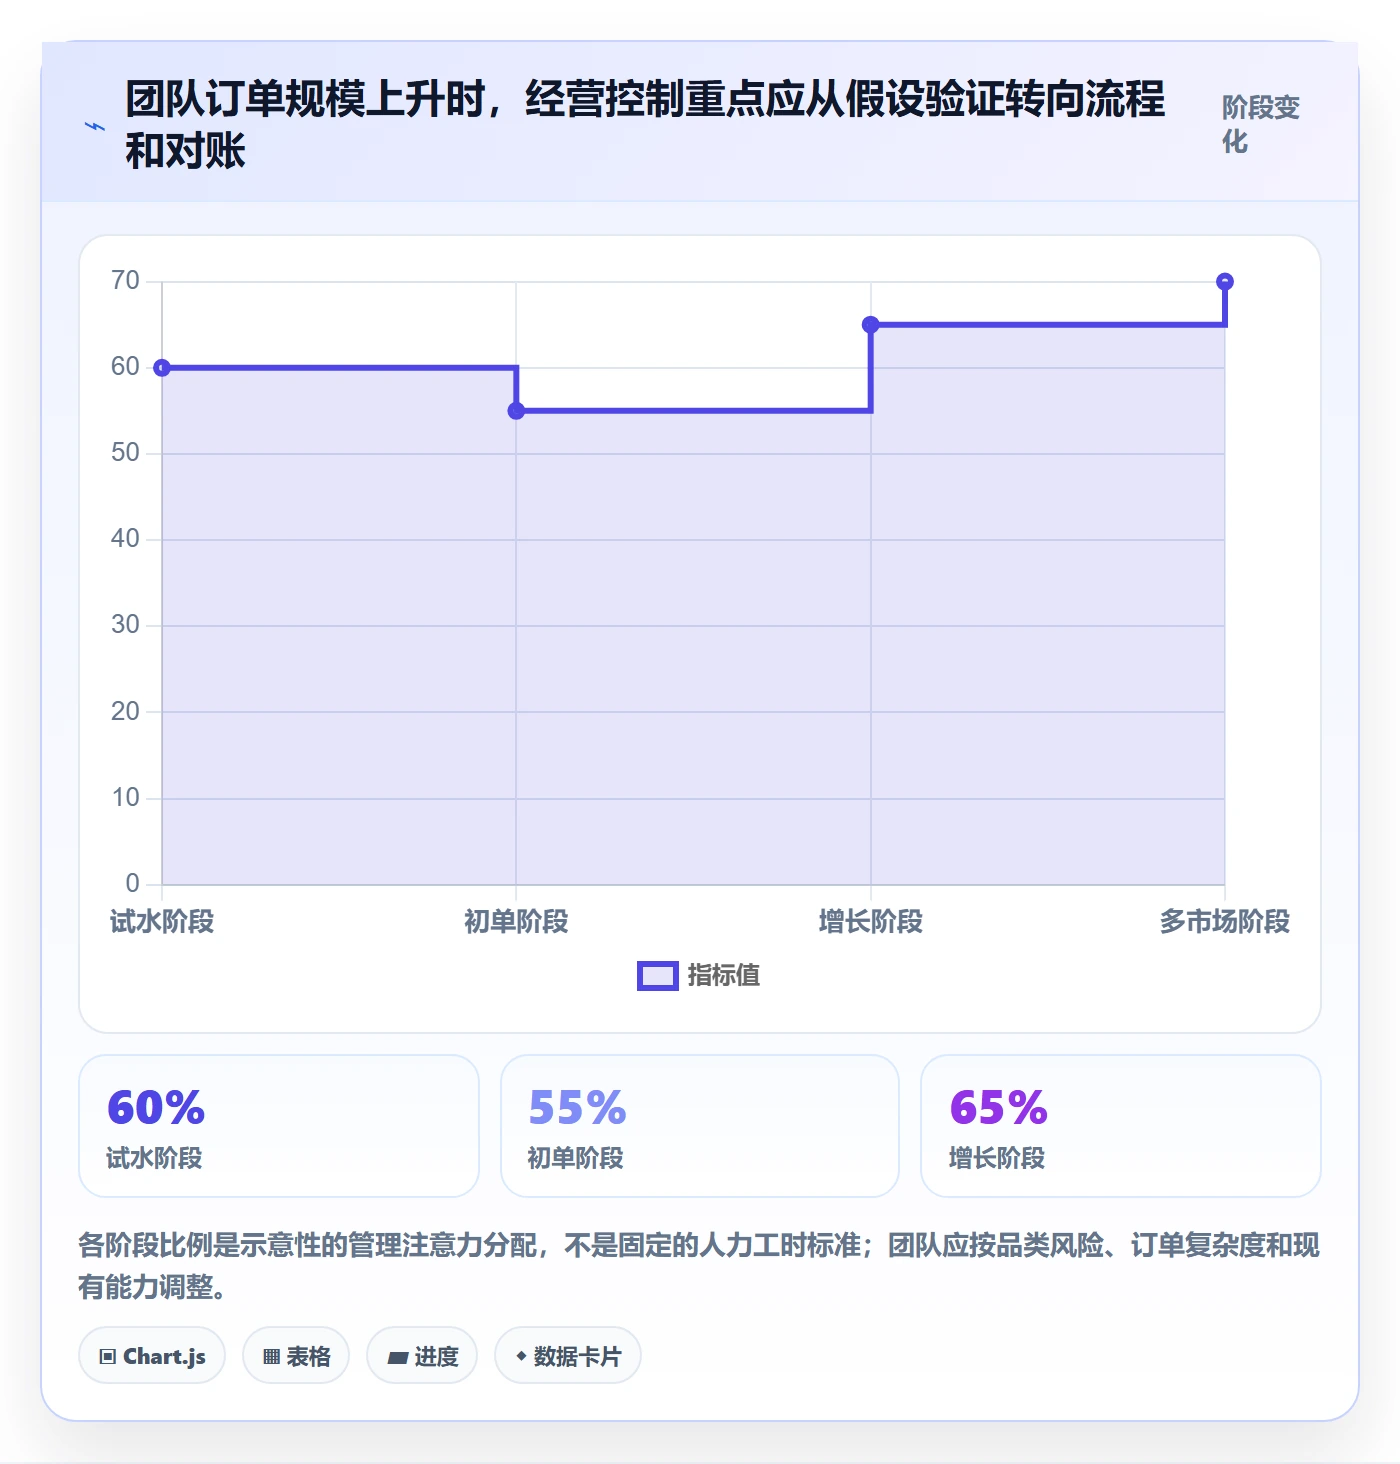Click the square icon in the Chart.js chip
1400x1464 pixels.
pos(108,1357)
